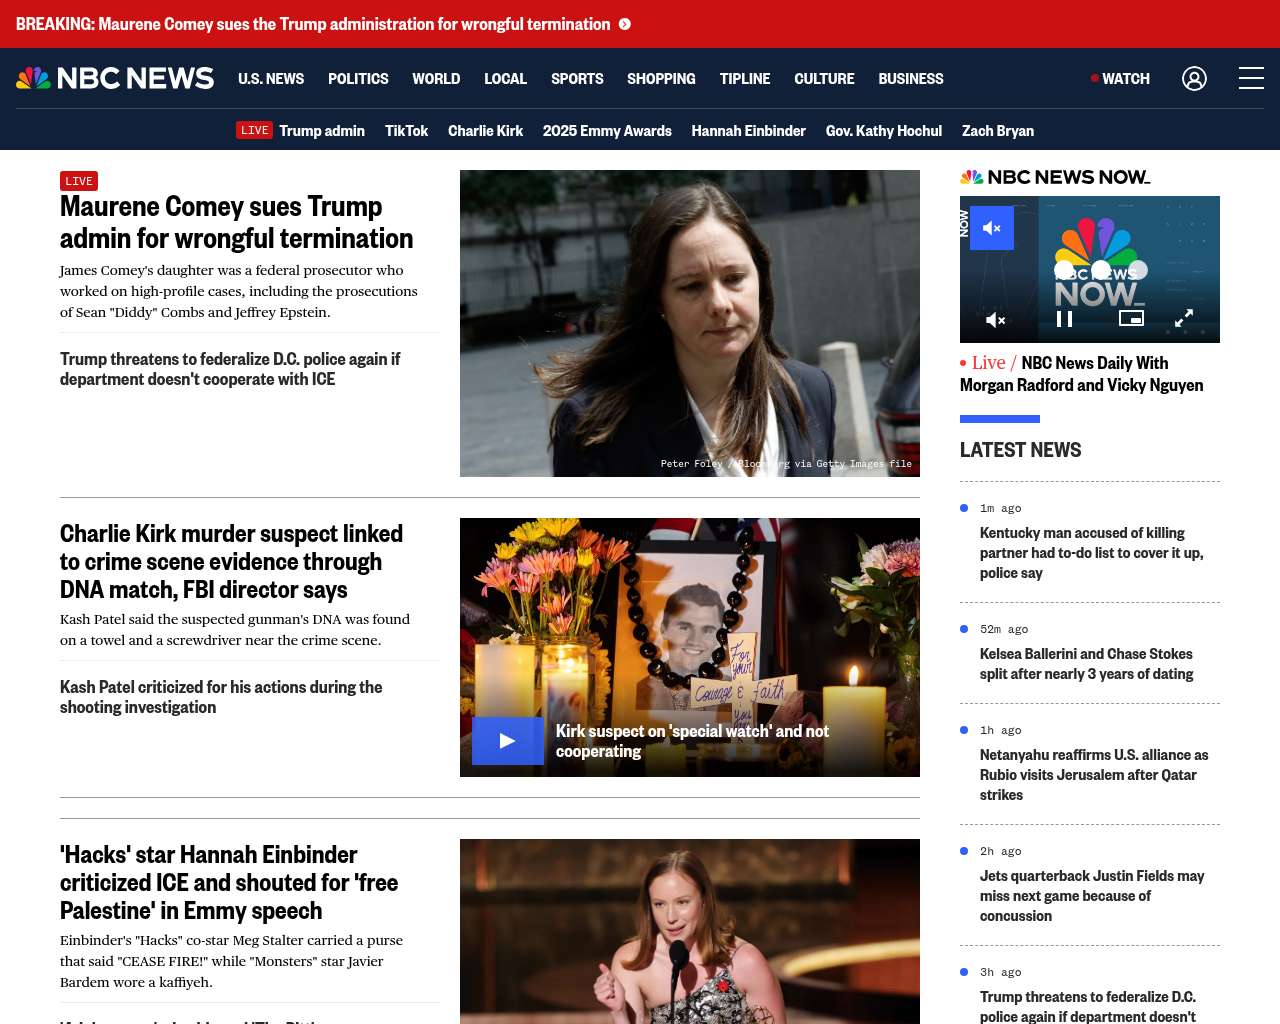Click the '52m ago' timestamp
The height and width of the screenshot is (1024, 1280).
[x=1004, y=629]
